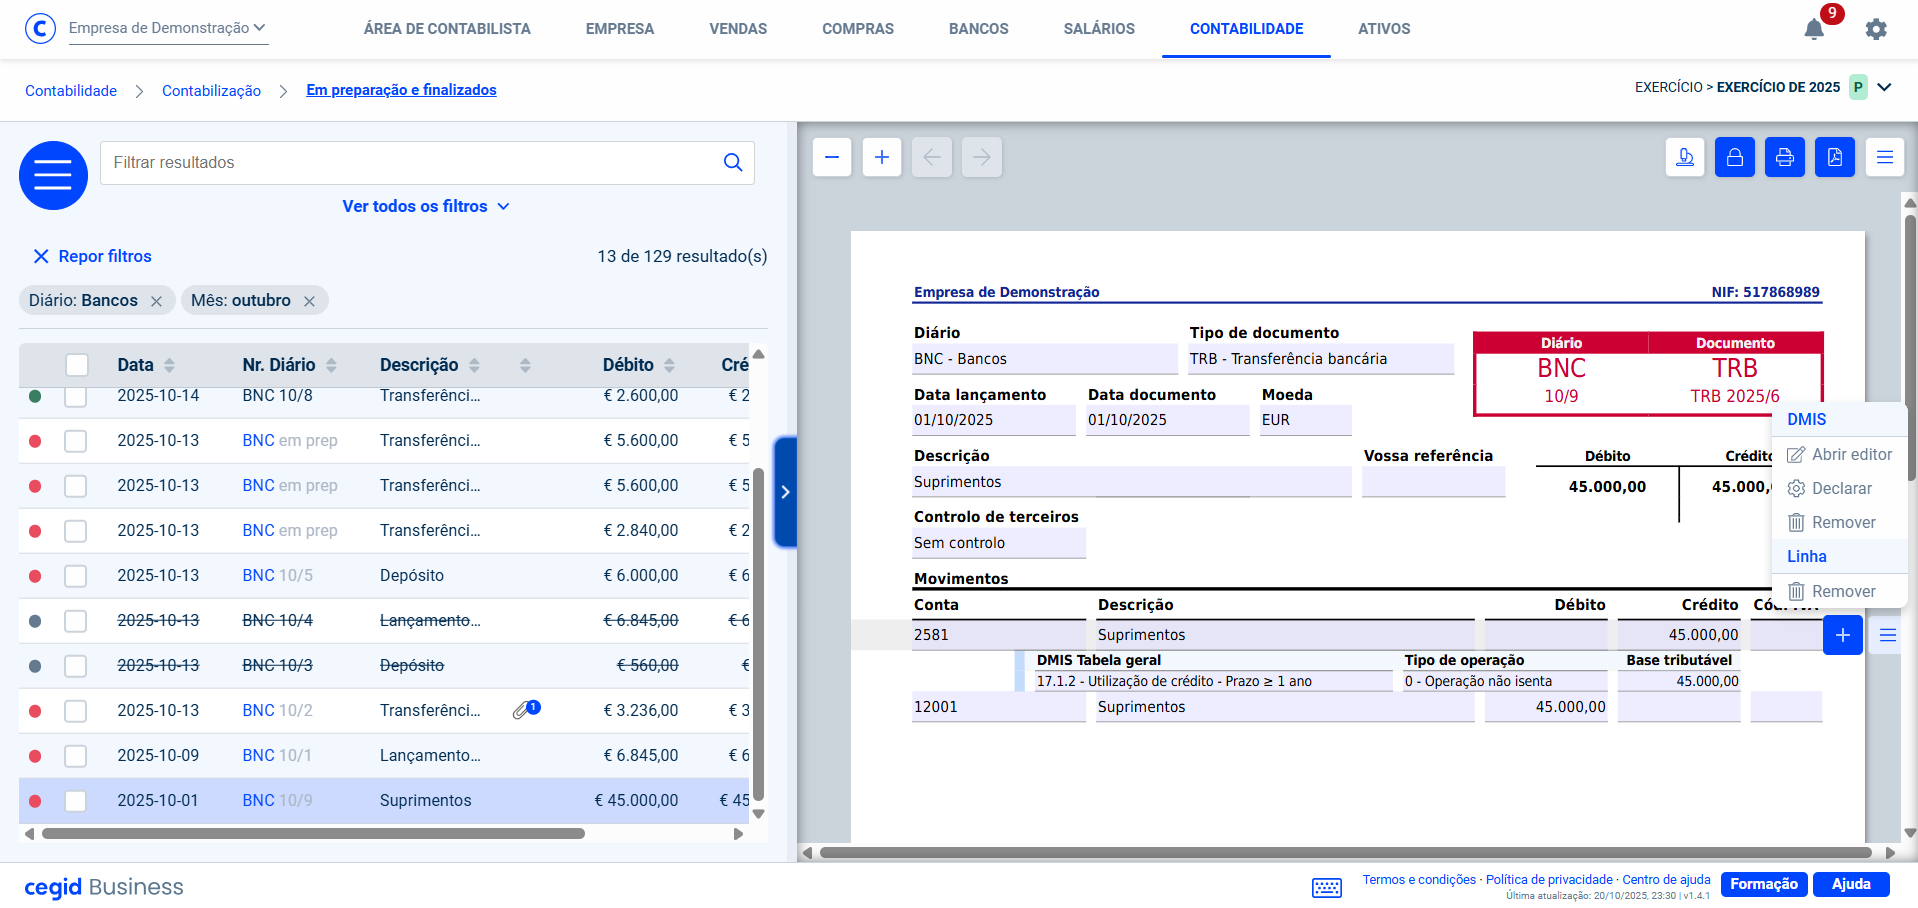
Task: Click the Cegid logo icon
Action: pos(40,28)
